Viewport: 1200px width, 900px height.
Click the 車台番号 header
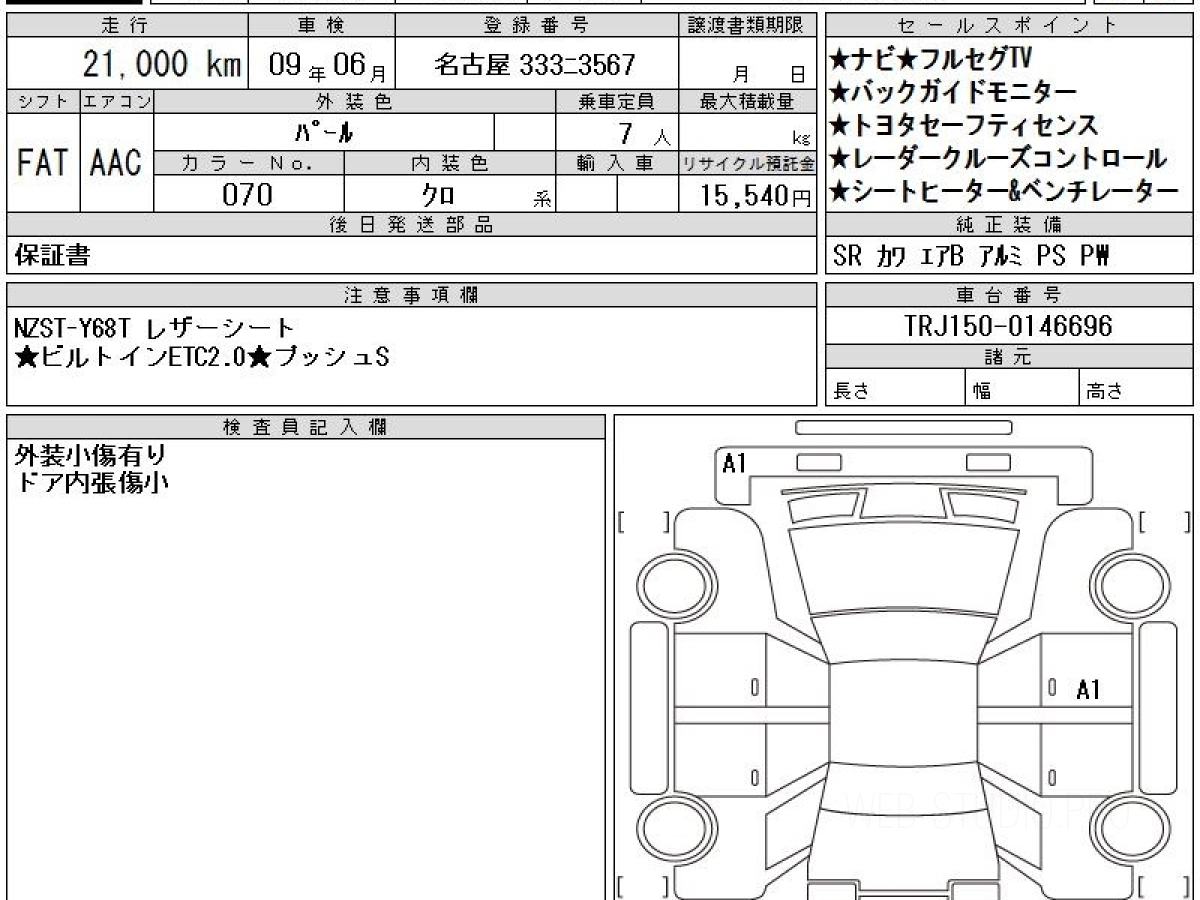1008,295
